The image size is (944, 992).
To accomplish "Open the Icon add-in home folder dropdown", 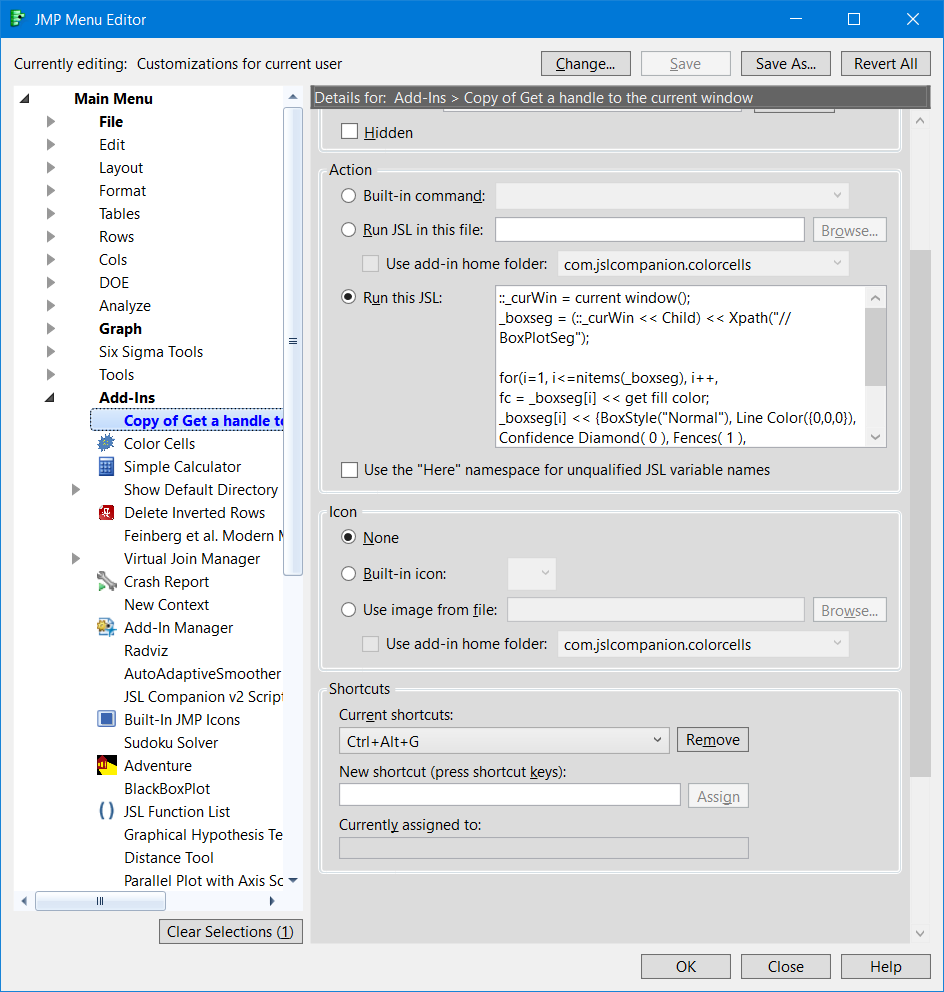I will [x=703, y=644].
